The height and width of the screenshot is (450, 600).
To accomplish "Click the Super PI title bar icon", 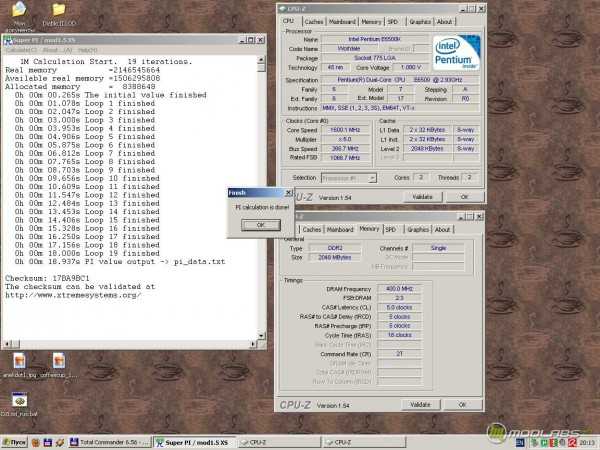I will [x=6, y=37].
